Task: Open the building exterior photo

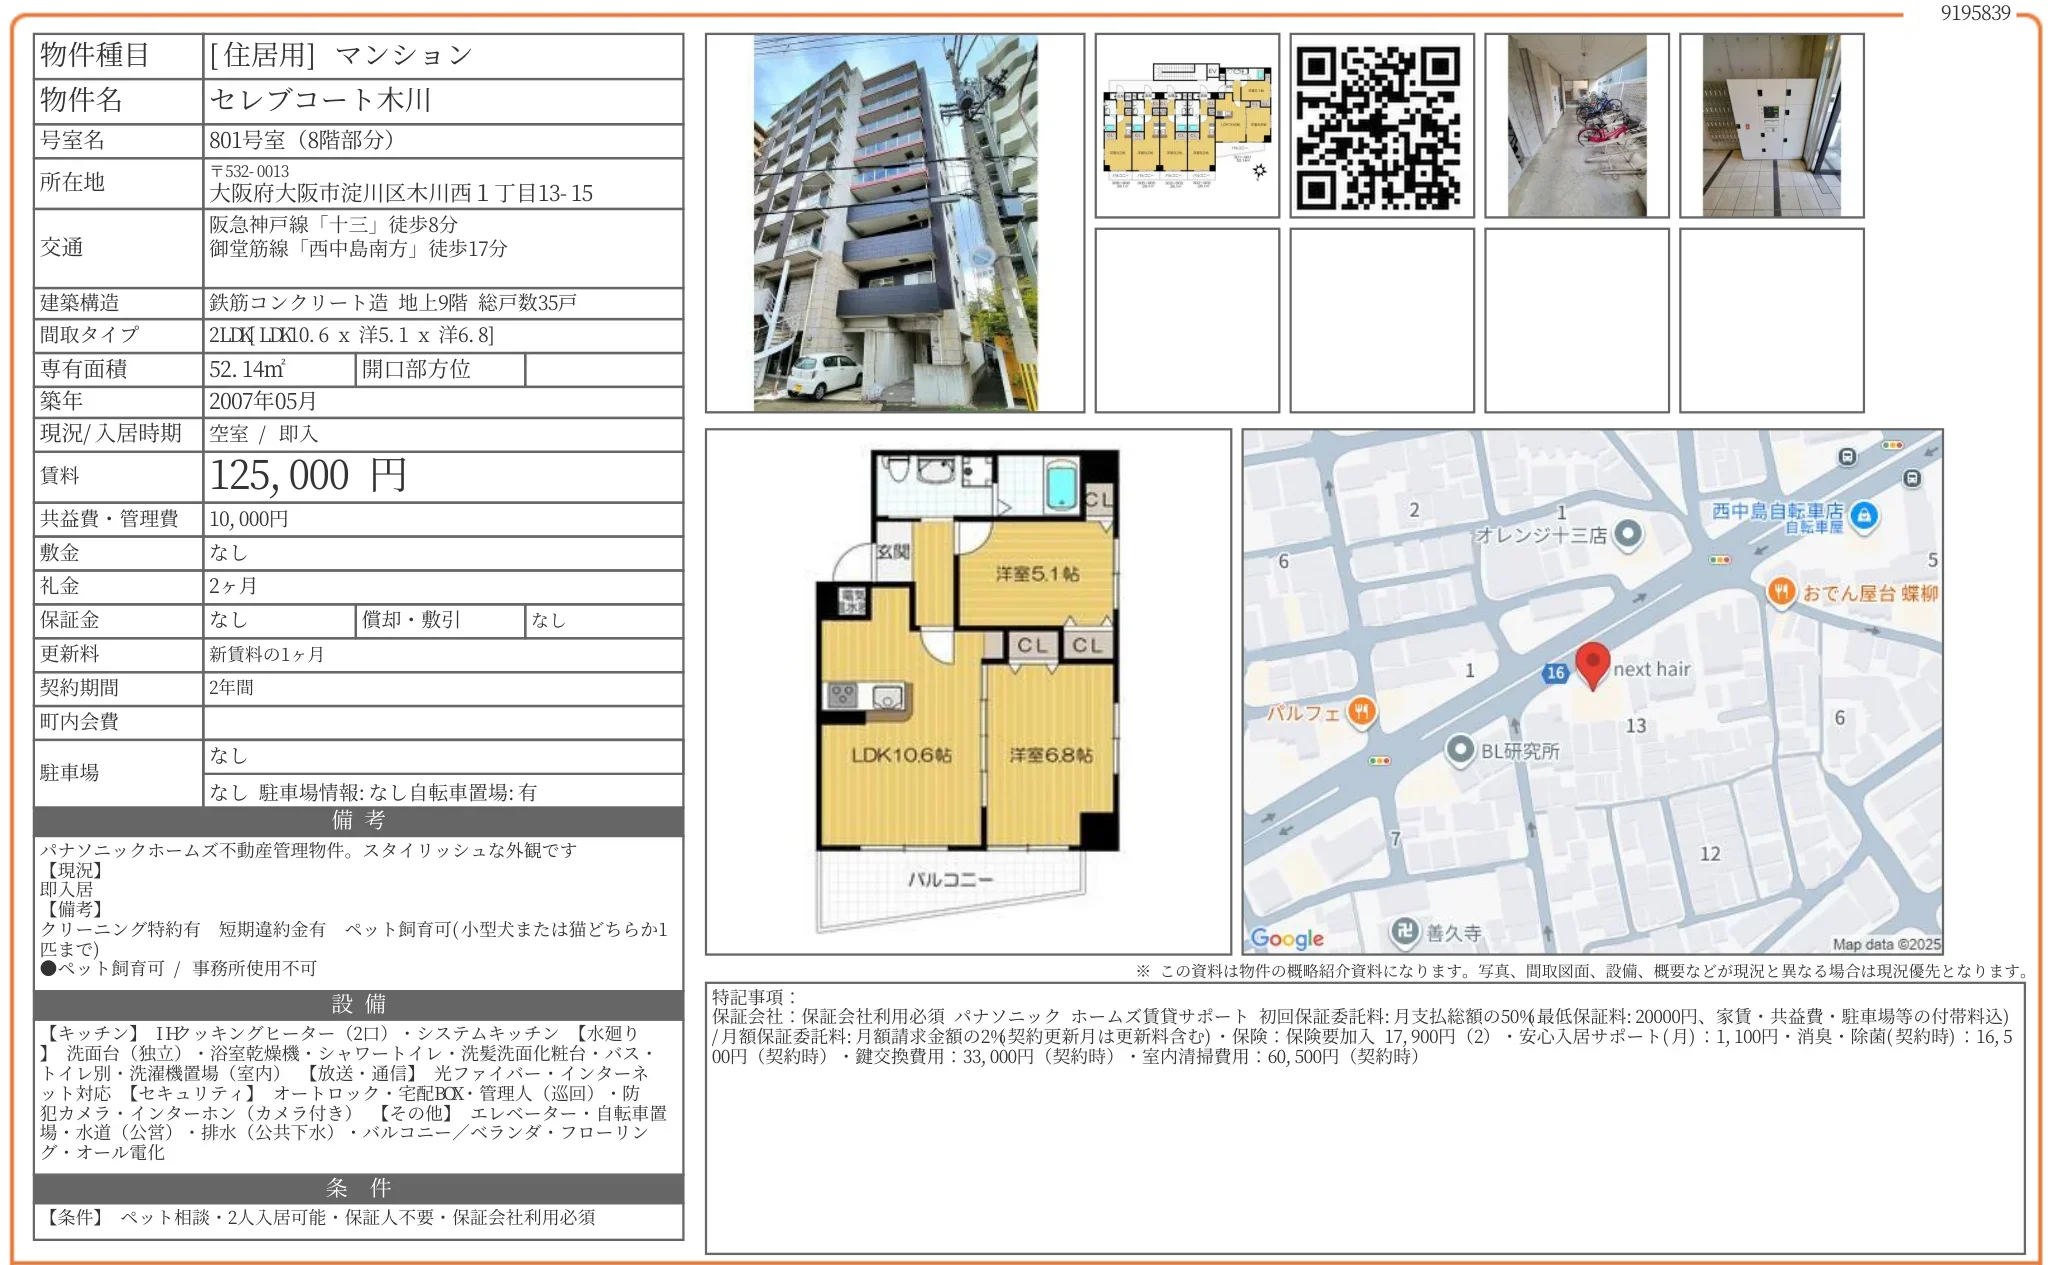Action: point(895,223)
